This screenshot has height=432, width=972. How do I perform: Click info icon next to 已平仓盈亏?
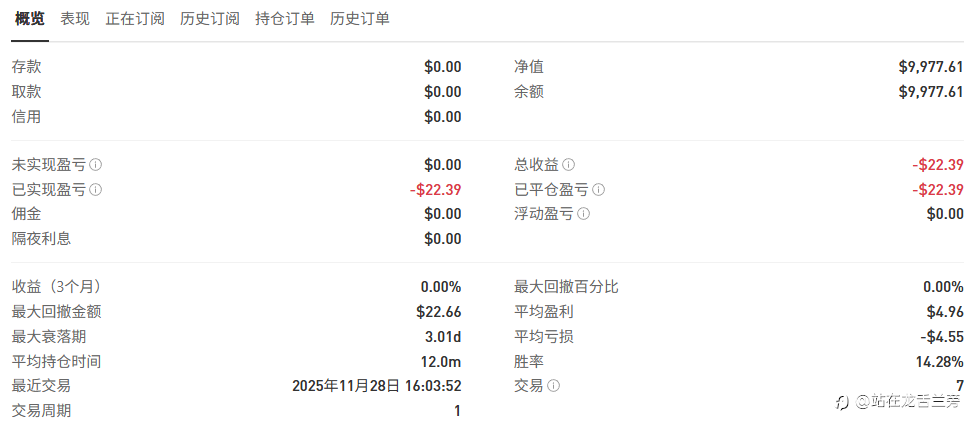click(x=599, y=189)
